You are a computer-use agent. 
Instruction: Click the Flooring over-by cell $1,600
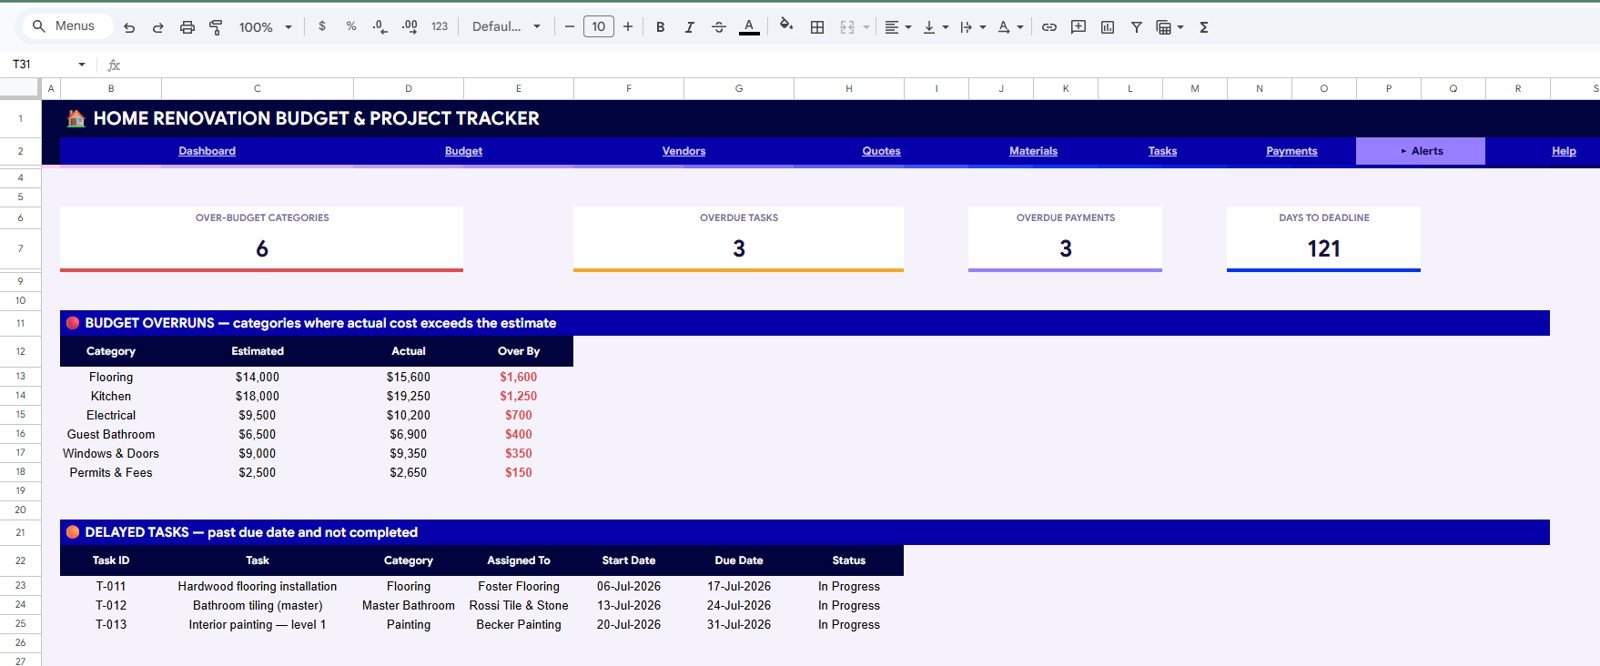(x=518, y=377)
